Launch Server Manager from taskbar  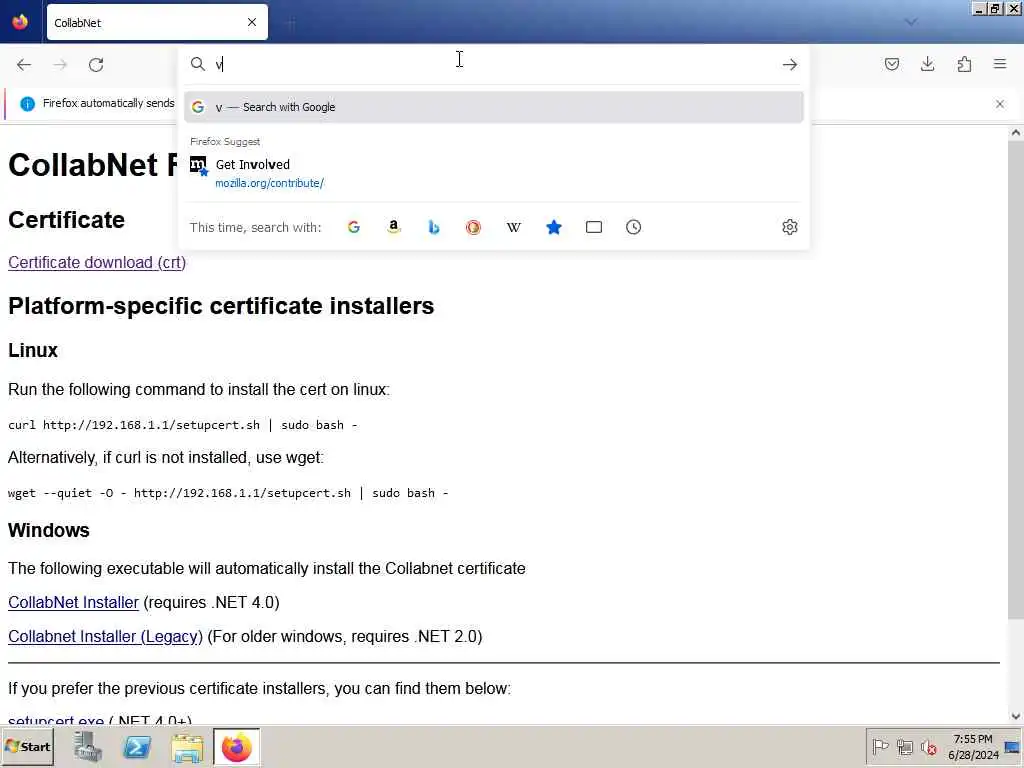pos(88,747)
